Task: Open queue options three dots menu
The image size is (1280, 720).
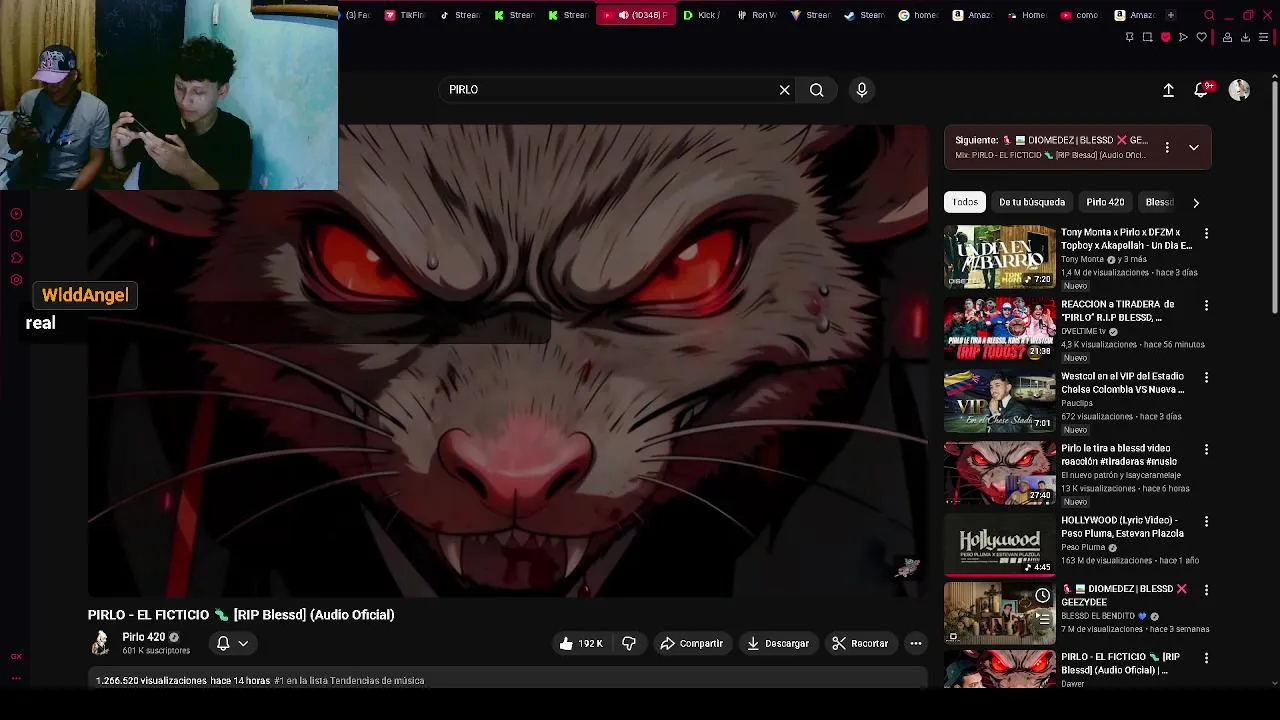Action: point(1167,148)
